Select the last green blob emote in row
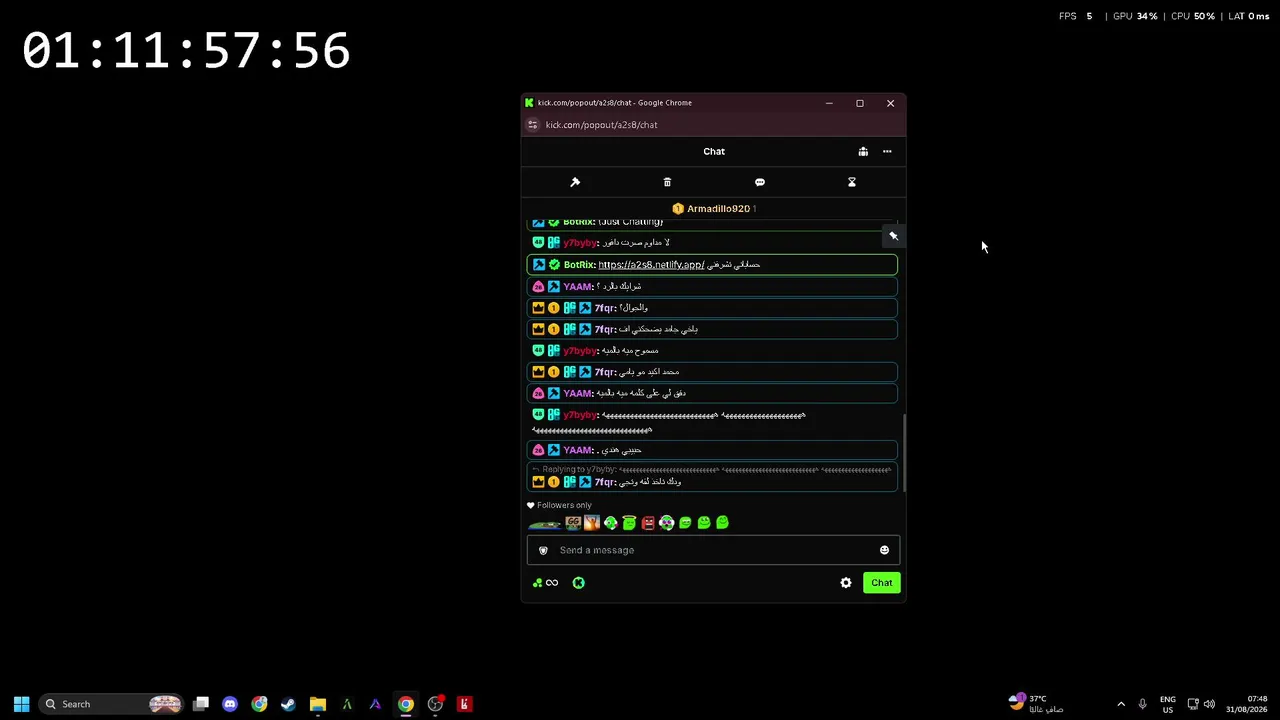The width and height of the screenshot is (1280, 720). 722,523
